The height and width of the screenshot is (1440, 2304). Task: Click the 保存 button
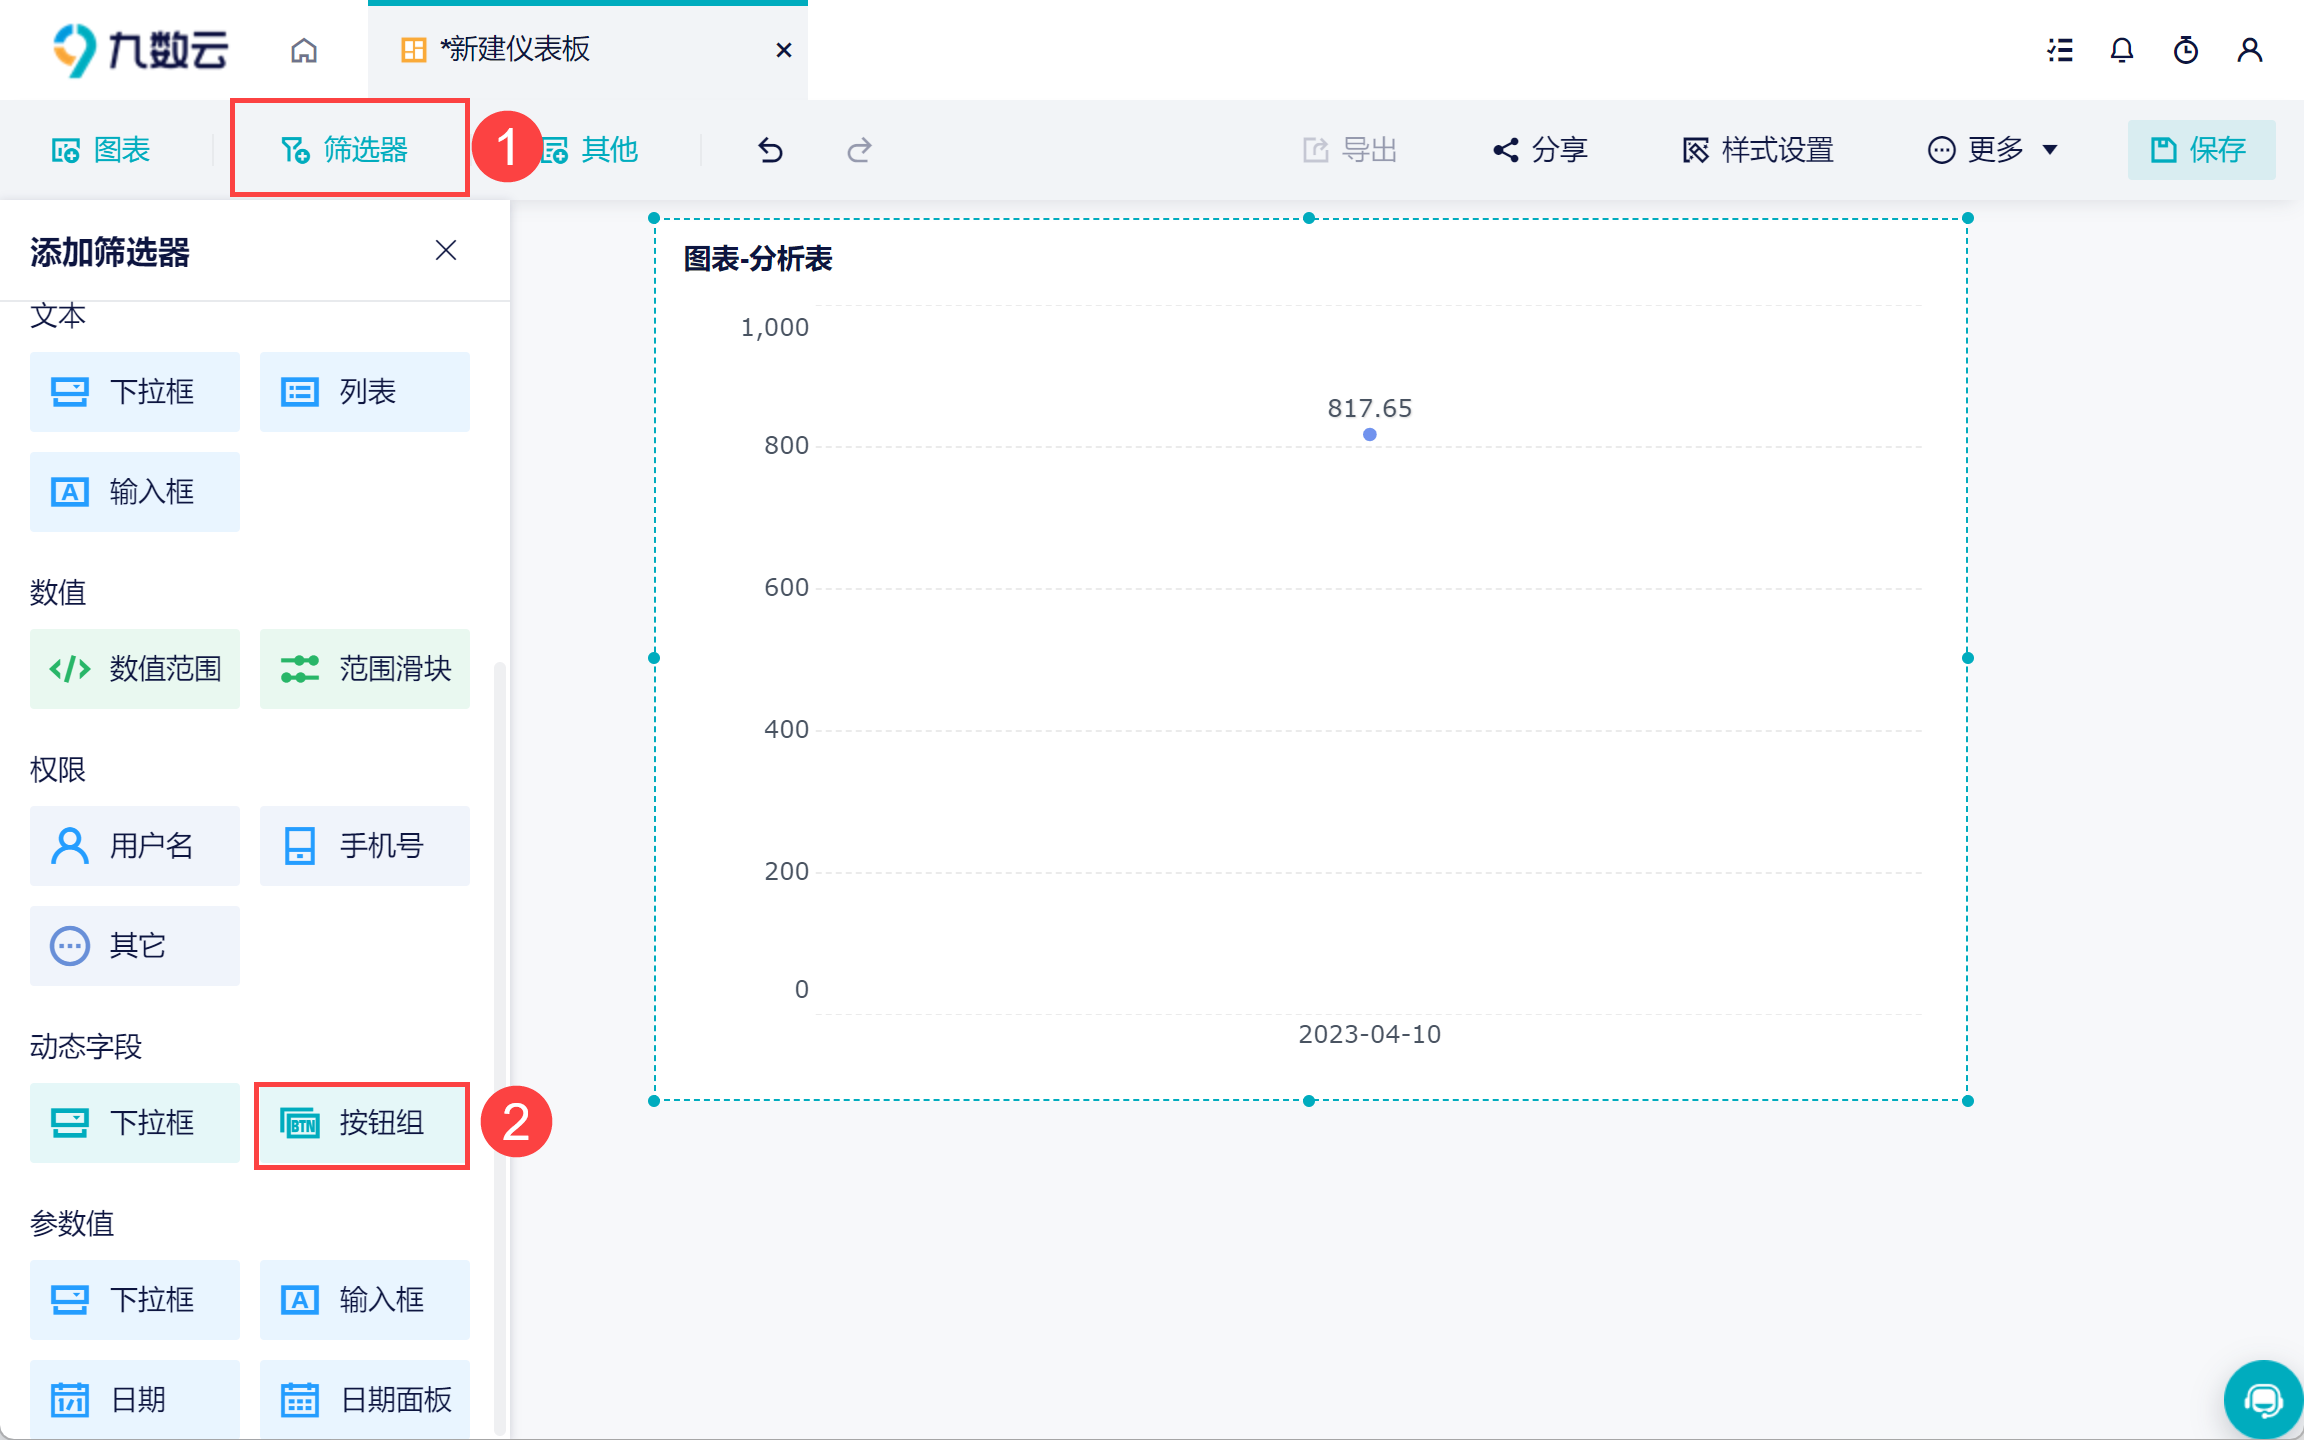[2200, 150]
